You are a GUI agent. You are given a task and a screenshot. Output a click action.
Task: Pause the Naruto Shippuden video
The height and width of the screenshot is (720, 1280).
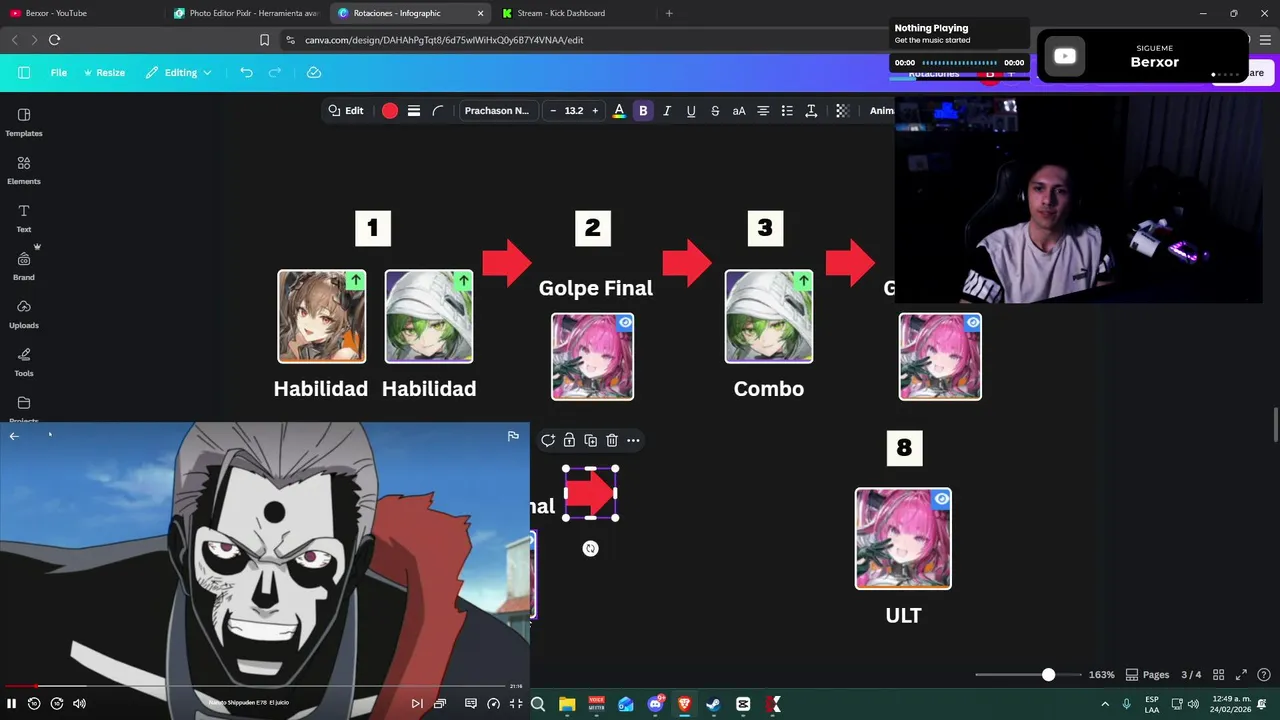[12, 704]
